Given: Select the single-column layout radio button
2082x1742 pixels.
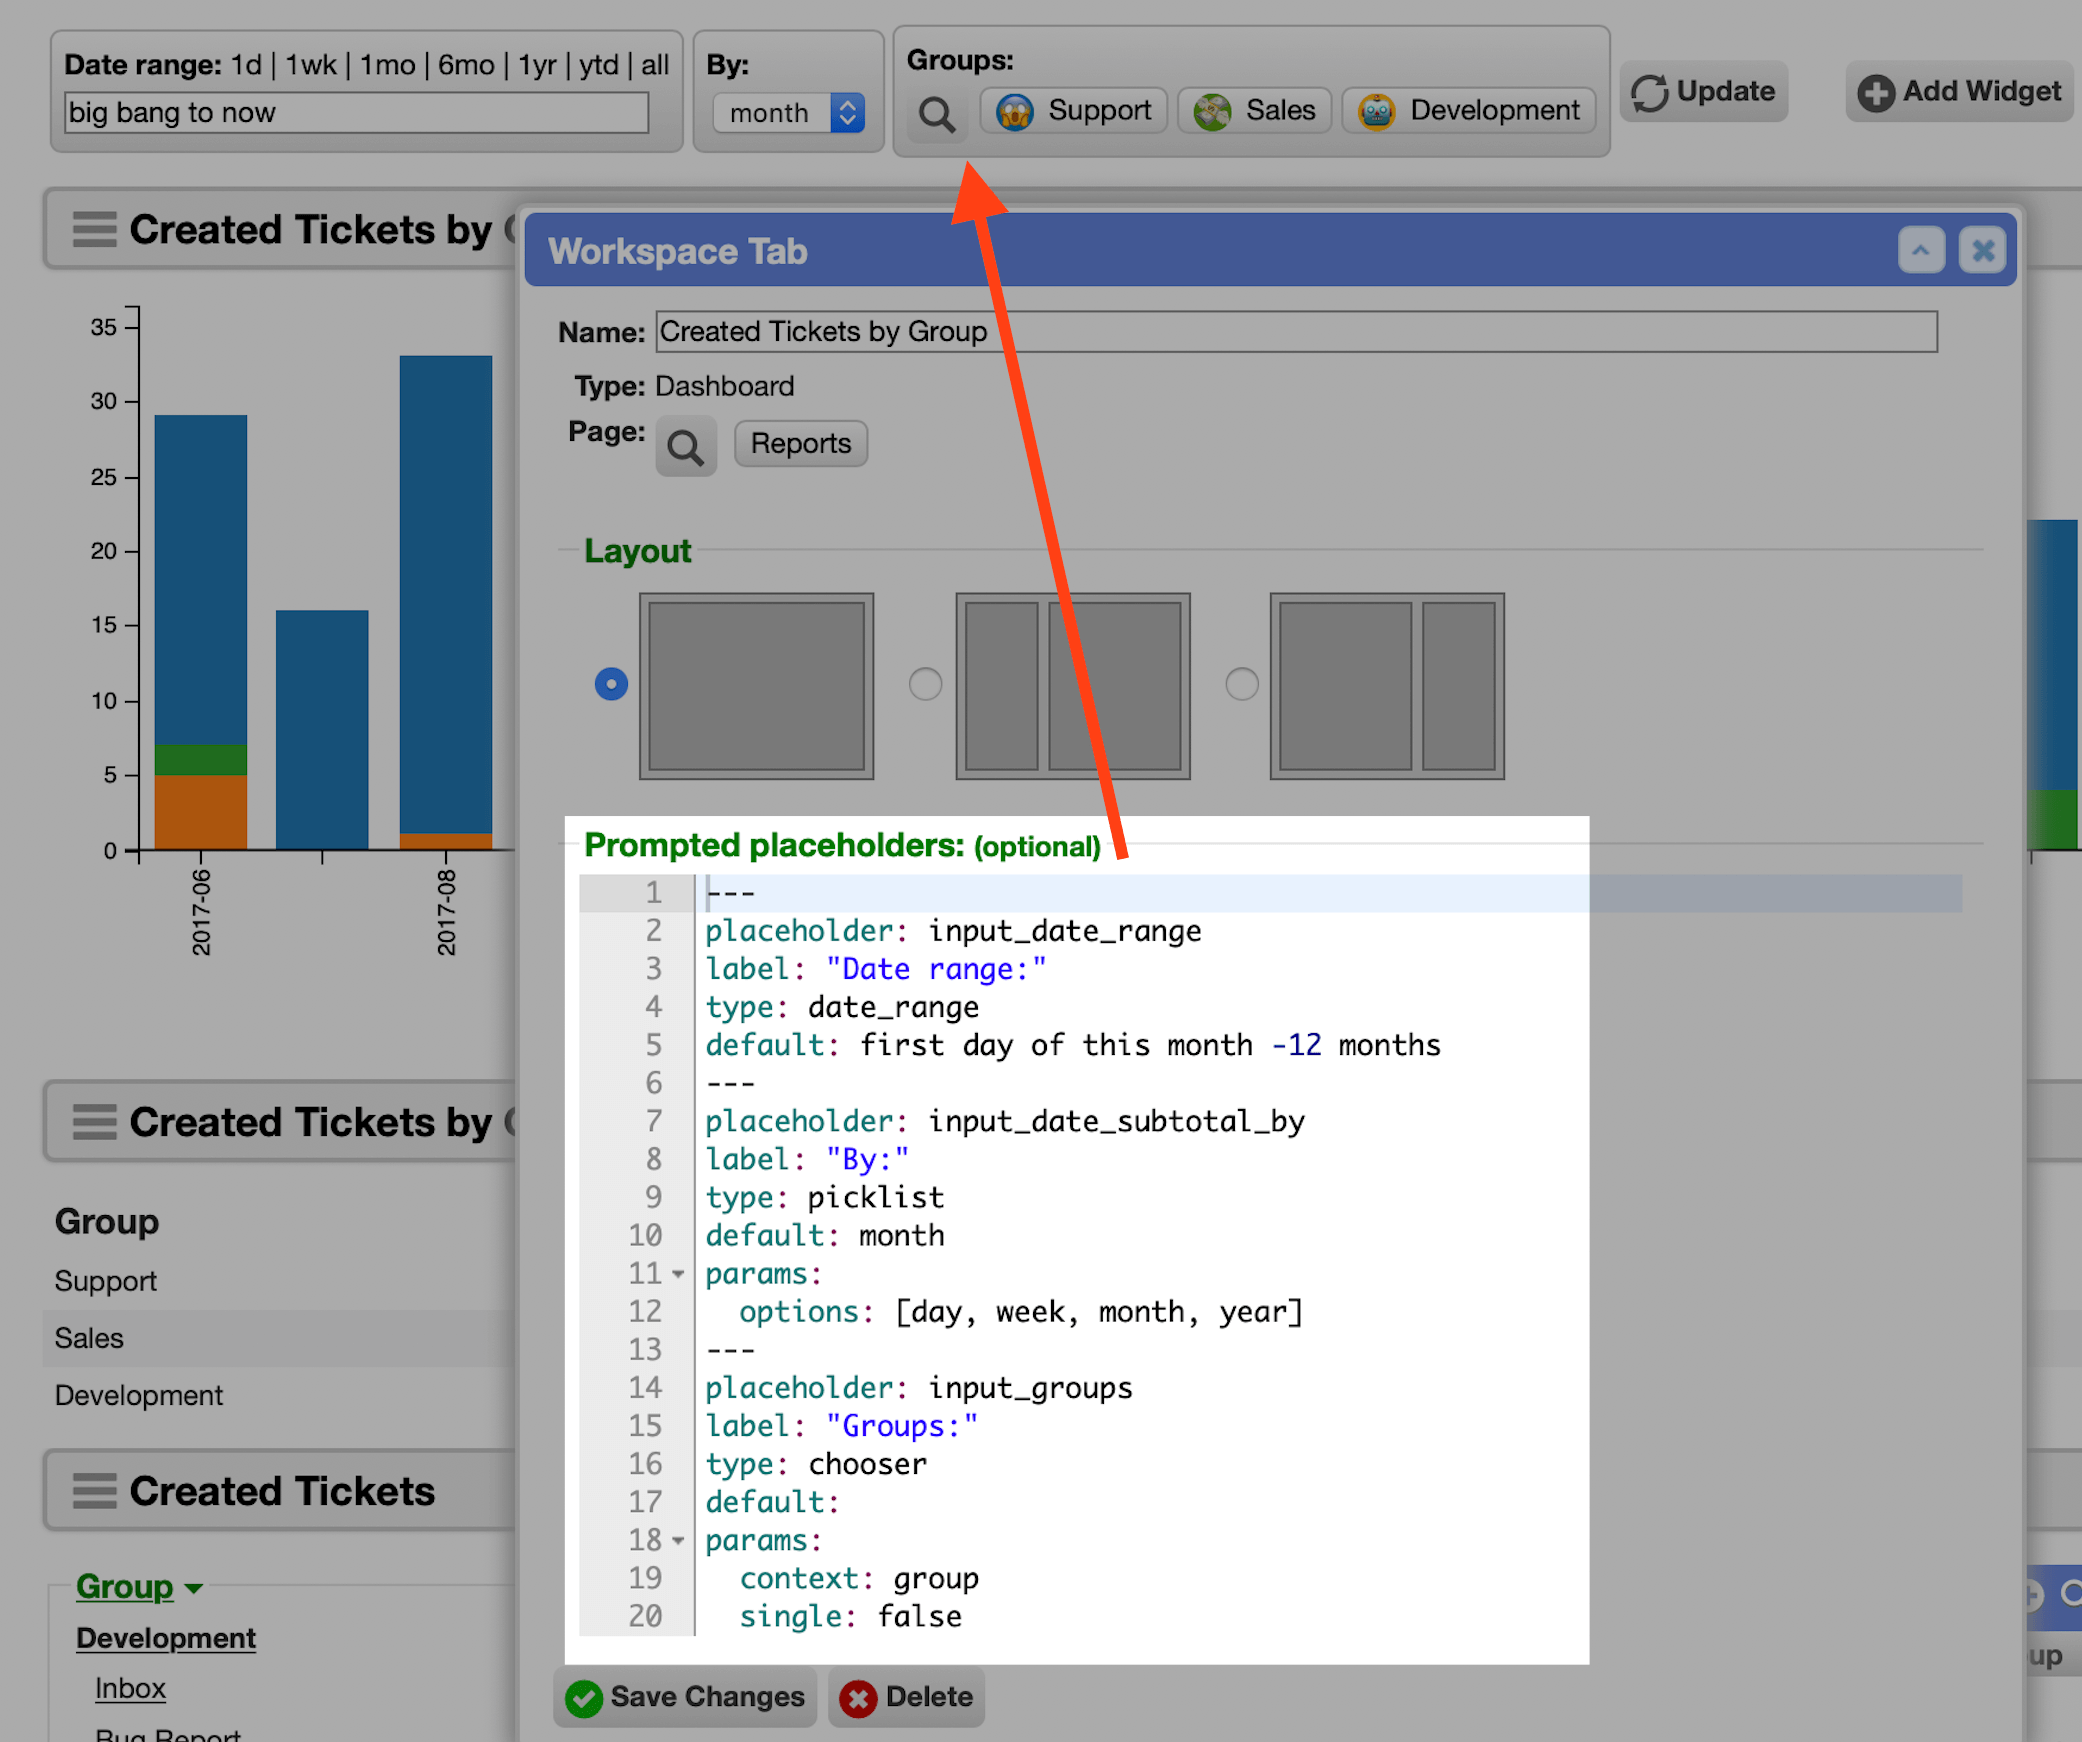Looking at the screenshot, I should (x=611, y=684).
